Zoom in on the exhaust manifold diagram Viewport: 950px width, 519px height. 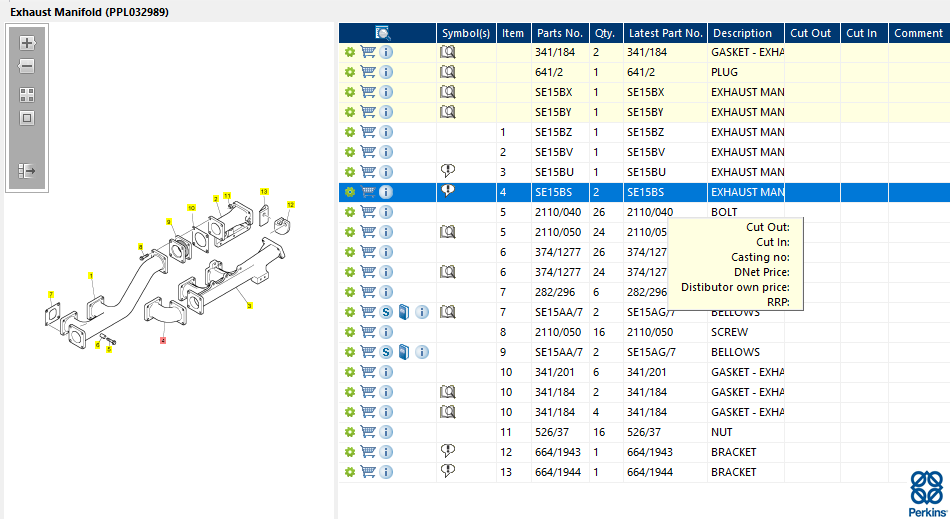point(27,43)
